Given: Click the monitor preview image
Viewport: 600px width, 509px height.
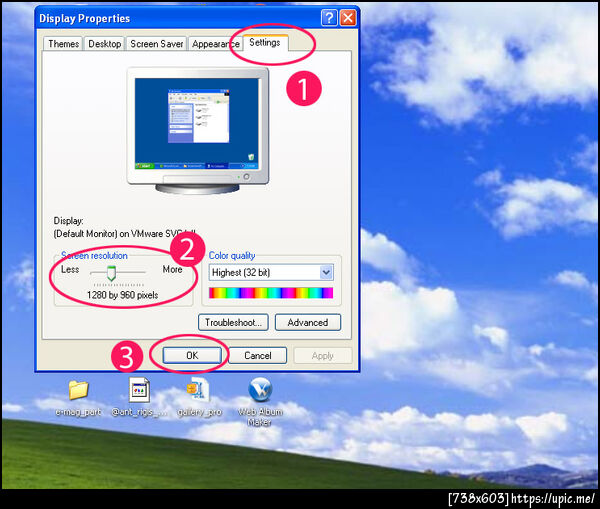Looking at the screenshot, I should pos(198,130).
